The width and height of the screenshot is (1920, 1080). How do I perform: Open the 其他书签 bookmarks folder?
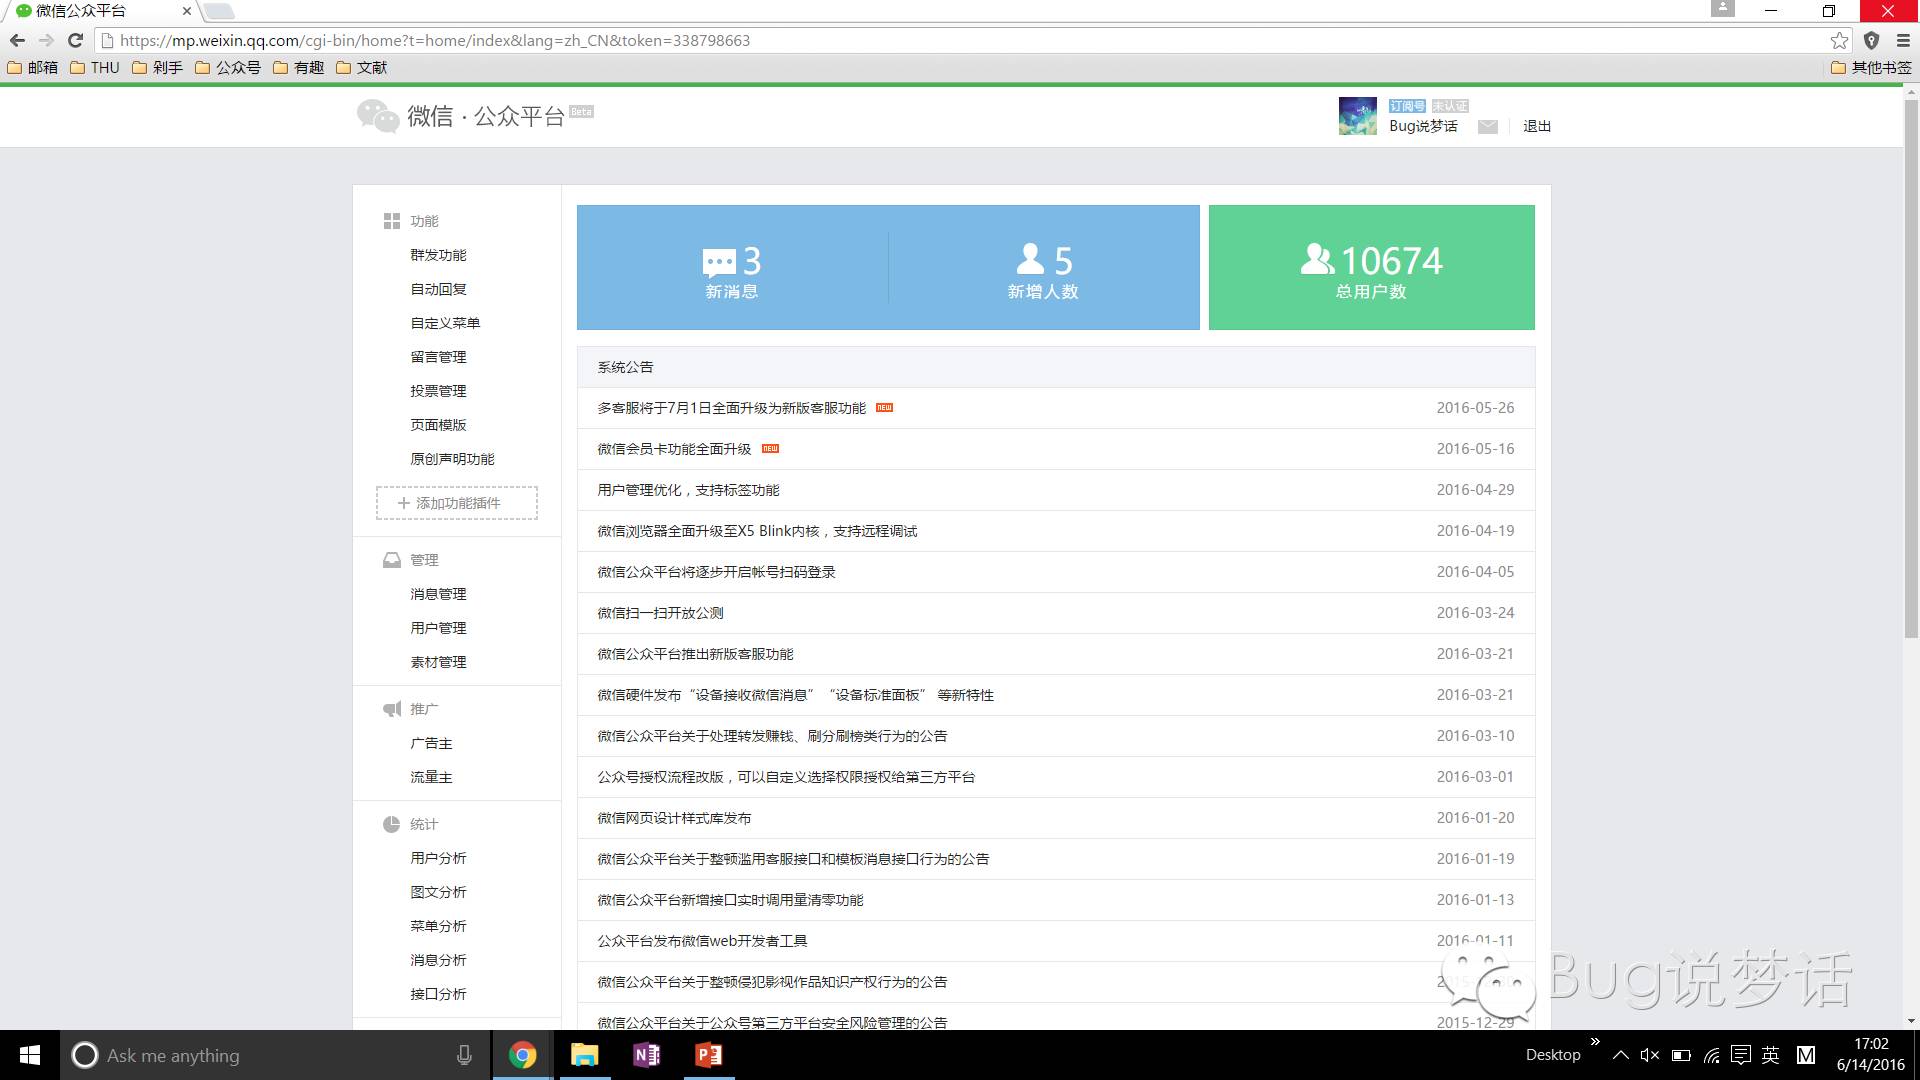[1872, 68]
